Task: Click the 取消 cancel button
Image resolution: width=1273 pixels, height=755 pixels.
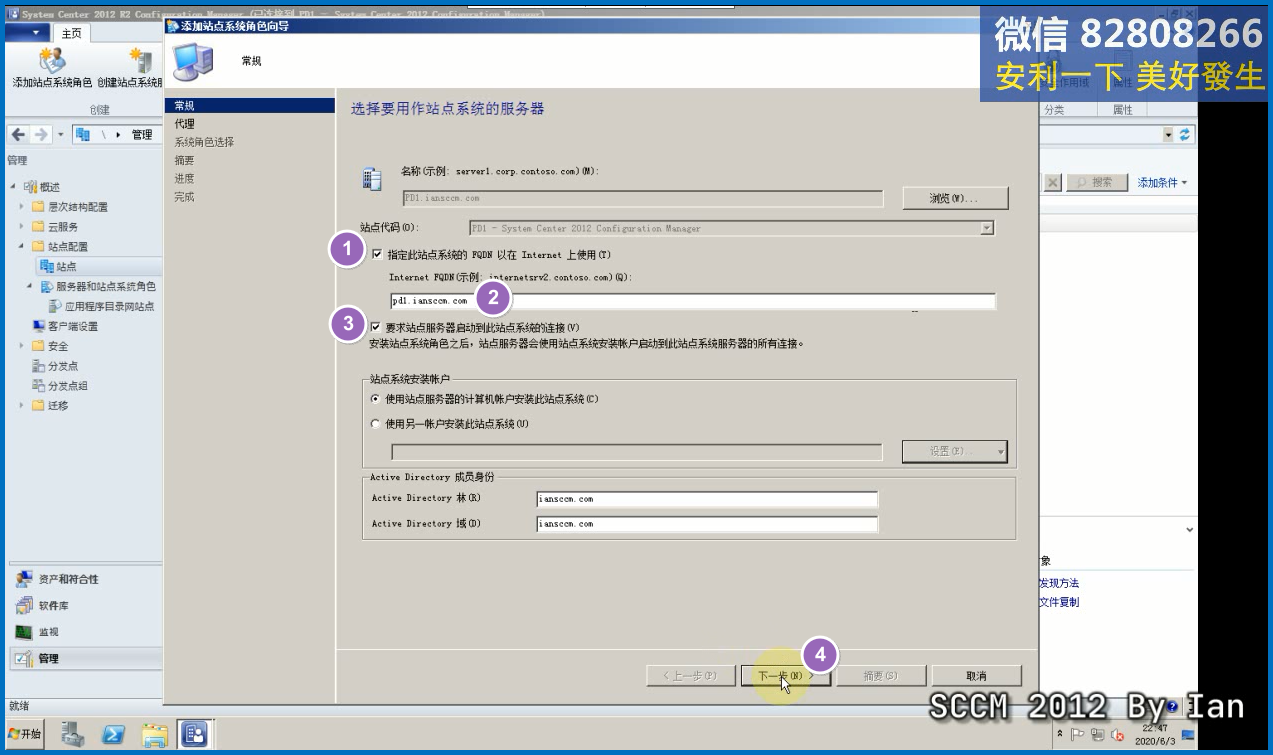Action: [x=977, y=676]
